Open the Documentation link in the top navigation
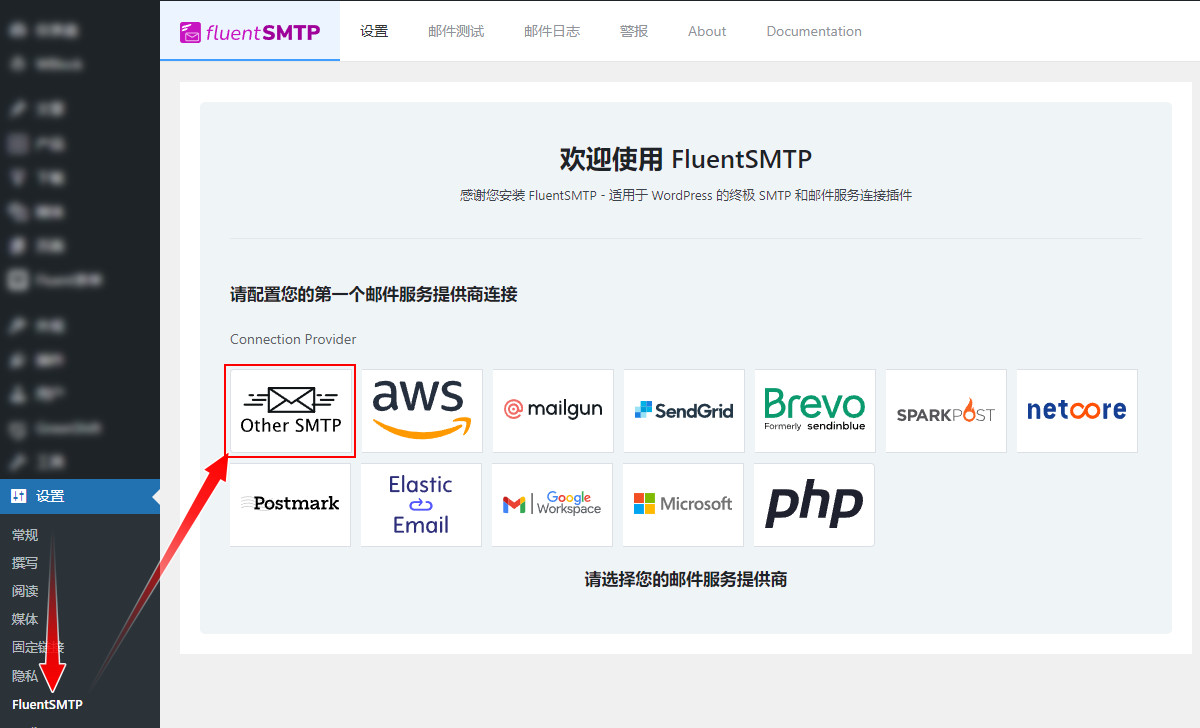 [x=814, y=31]
